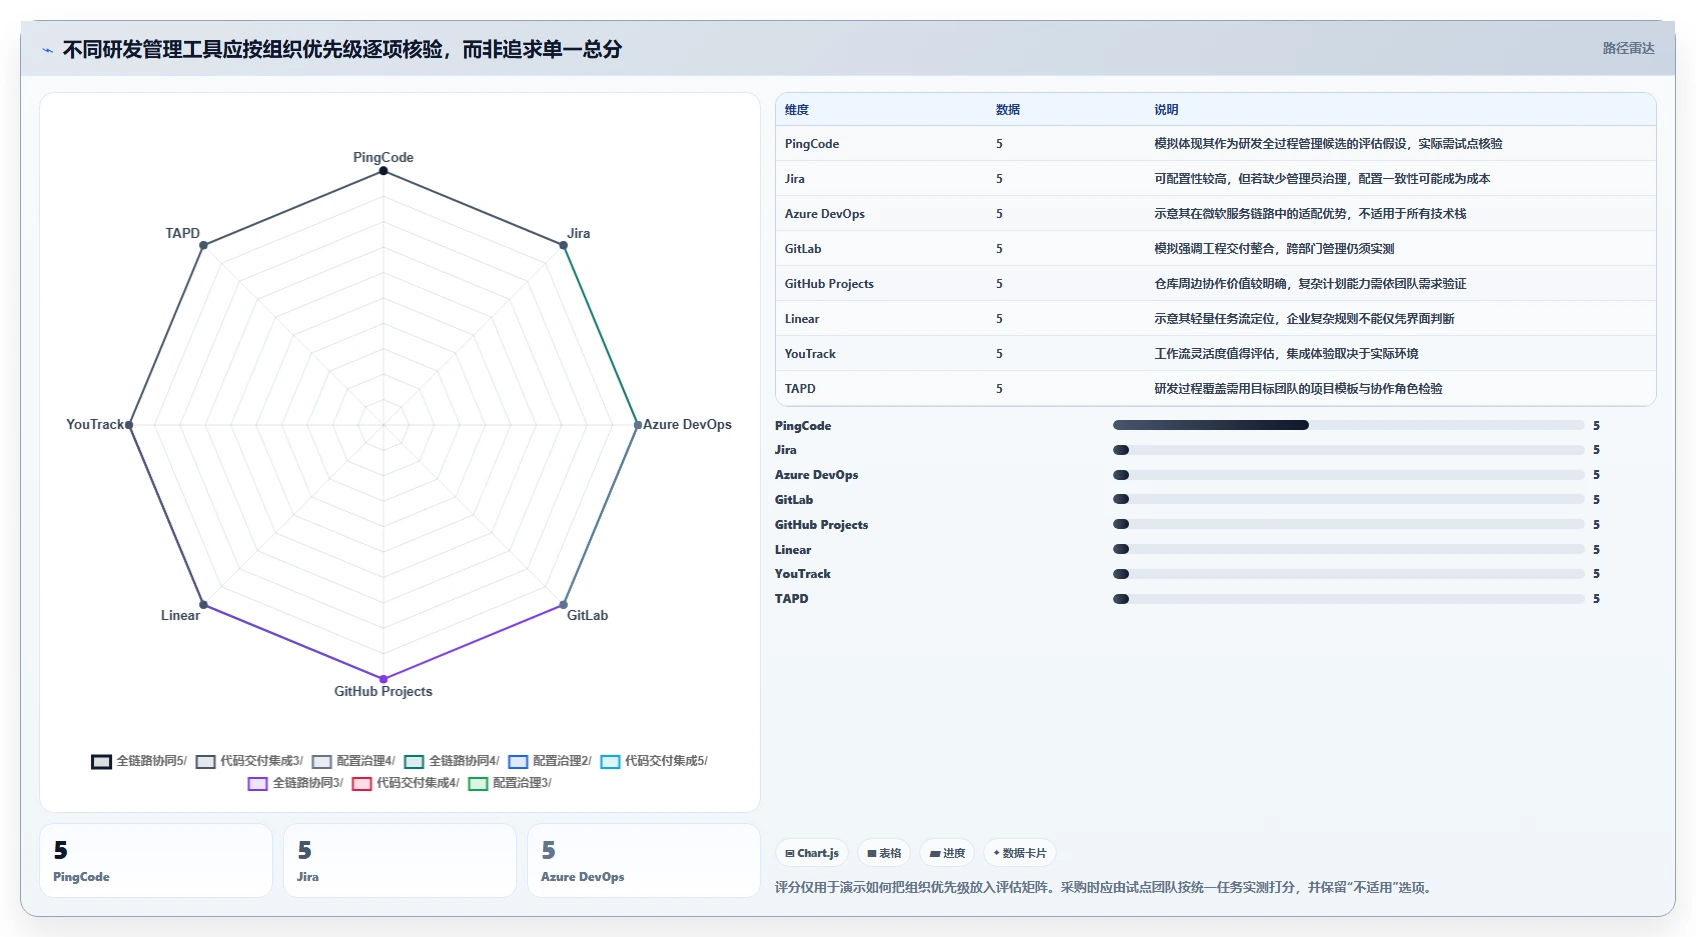Select the Linear row name in table
Screen dimensions: 1696x937
(802, 319)
